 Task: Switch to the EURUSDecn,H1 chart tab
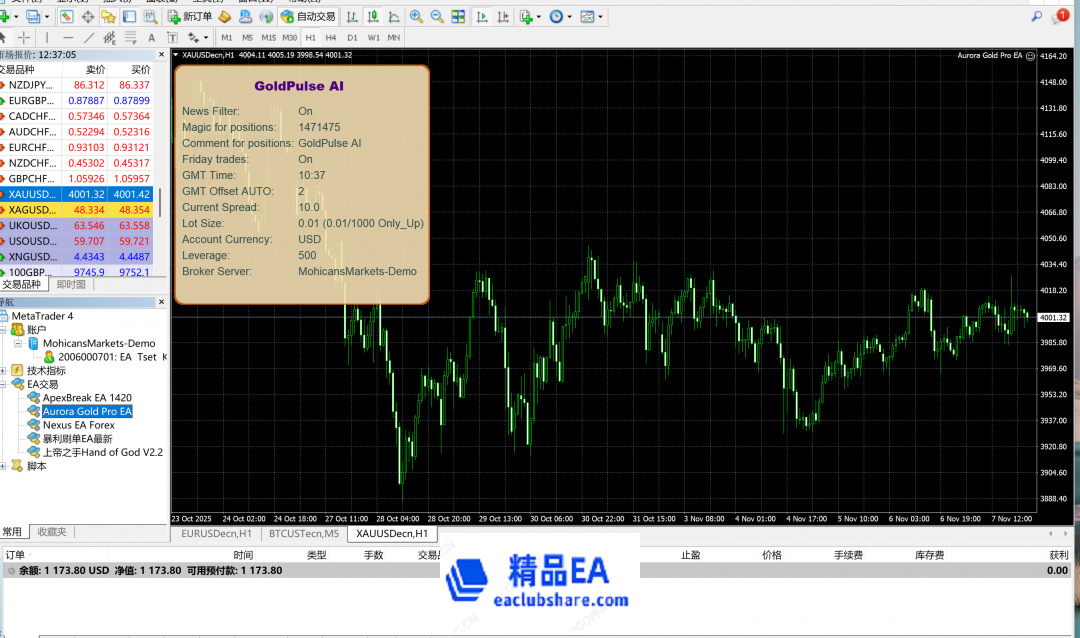point(216,534)
